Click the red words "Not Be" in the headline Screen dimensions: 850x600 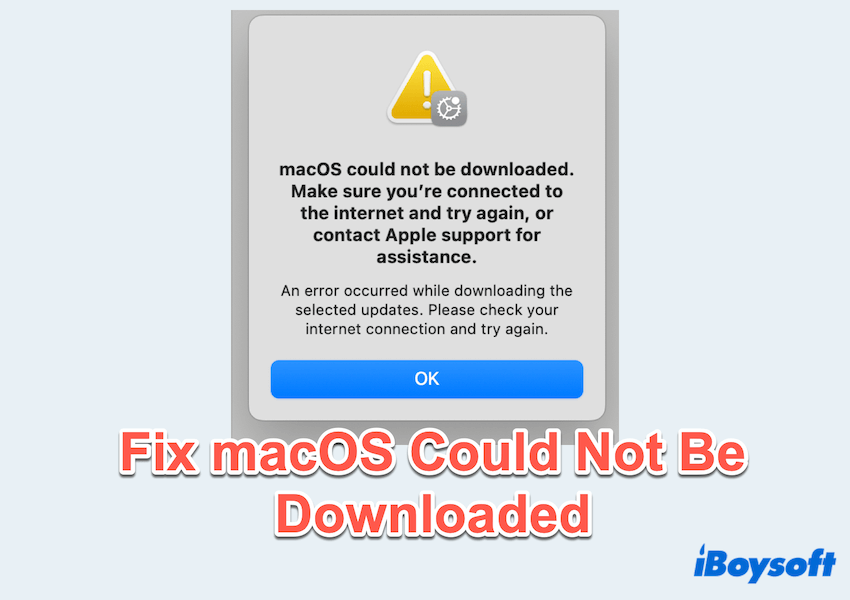(x=661, y=452)
